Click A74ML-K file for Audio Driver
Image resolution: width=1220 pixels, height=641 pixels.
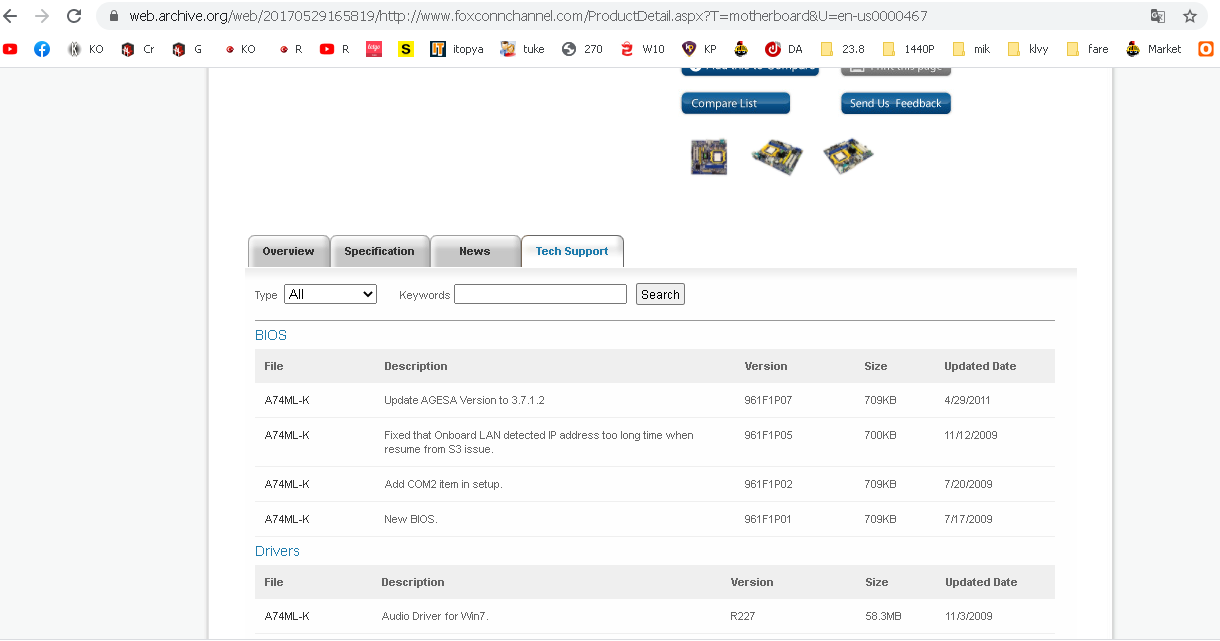click(287, 616)
